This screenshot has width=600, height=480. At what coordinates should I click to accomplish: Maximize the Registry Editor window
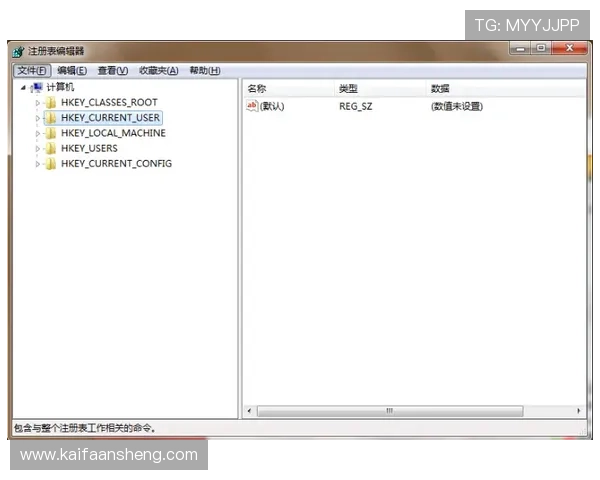pyautogui.click(x=541, y=48)
